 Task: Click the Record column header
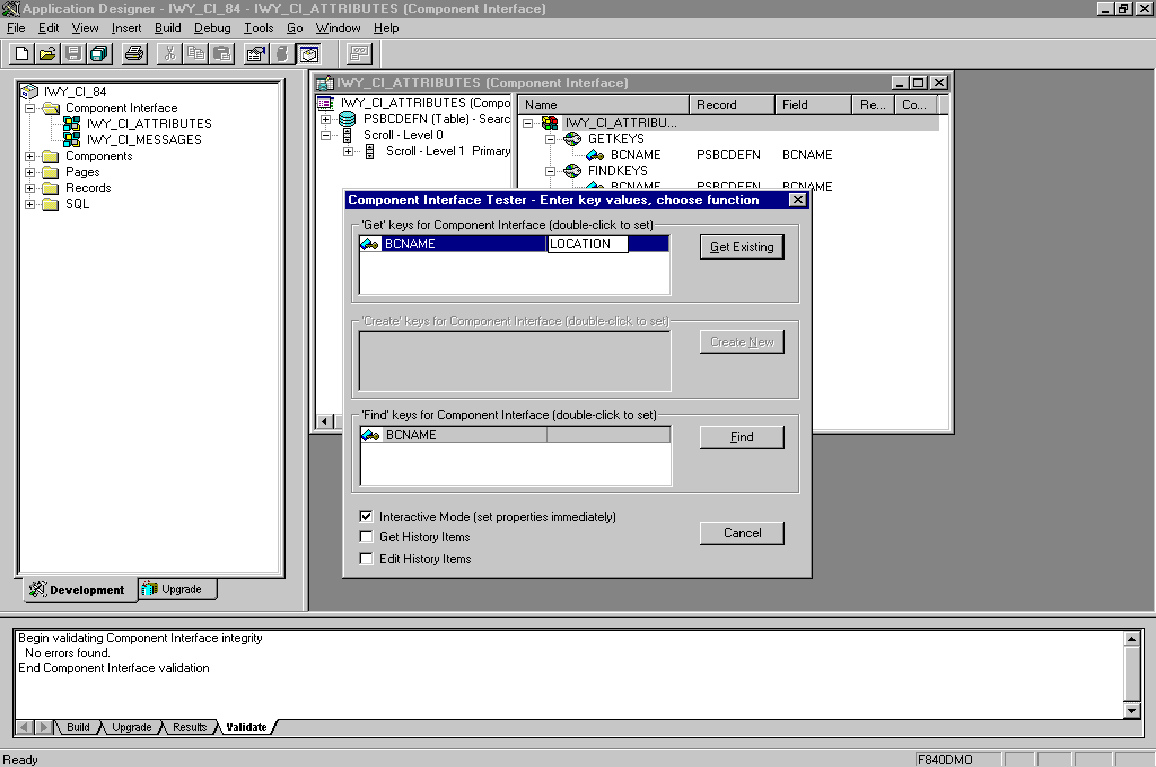pyautogui.click(x=731, y=105)
